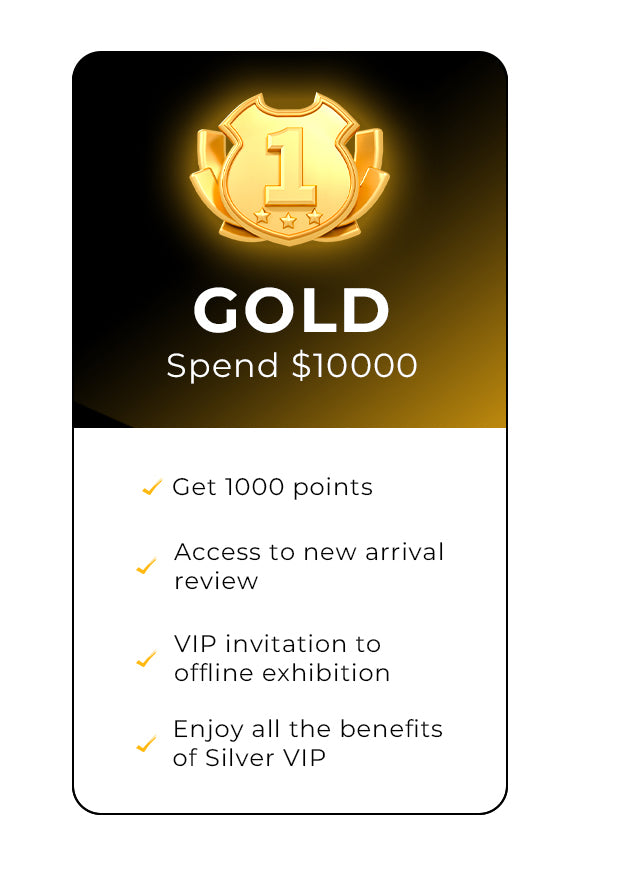Click the checkmark beside Enjoy all the benefits

(x=146, y=744)
